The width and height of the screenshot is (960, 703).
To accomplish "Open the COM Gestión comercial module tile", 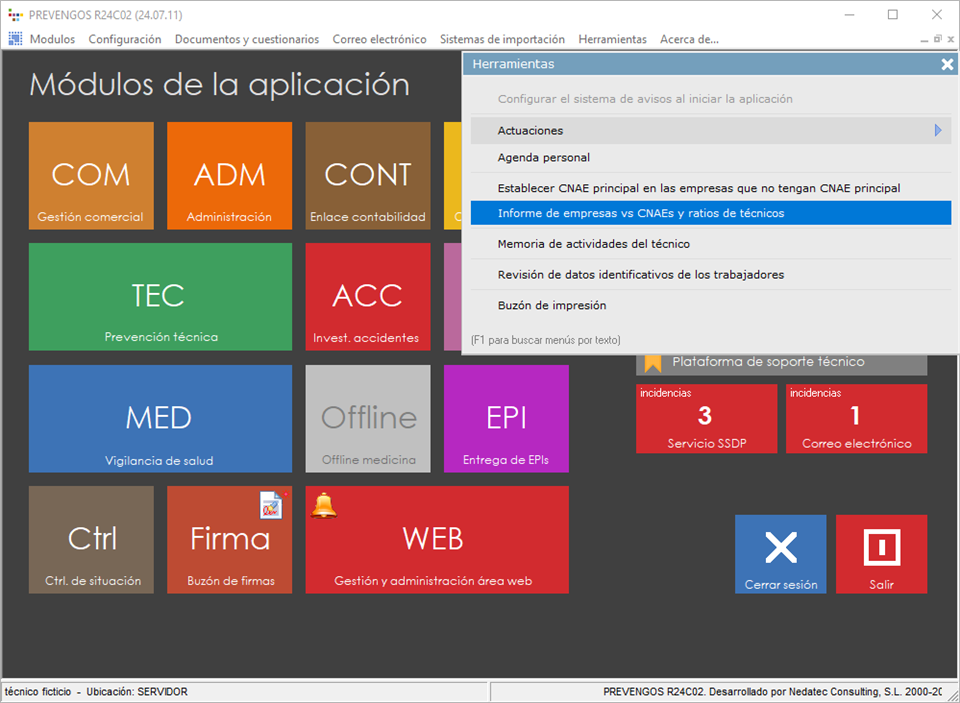I will 91,176.
